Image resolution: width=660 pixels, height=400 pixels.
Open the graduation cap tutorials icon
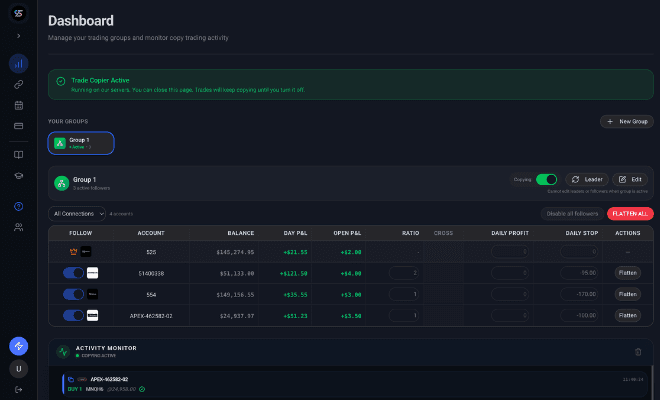point(19,176)
